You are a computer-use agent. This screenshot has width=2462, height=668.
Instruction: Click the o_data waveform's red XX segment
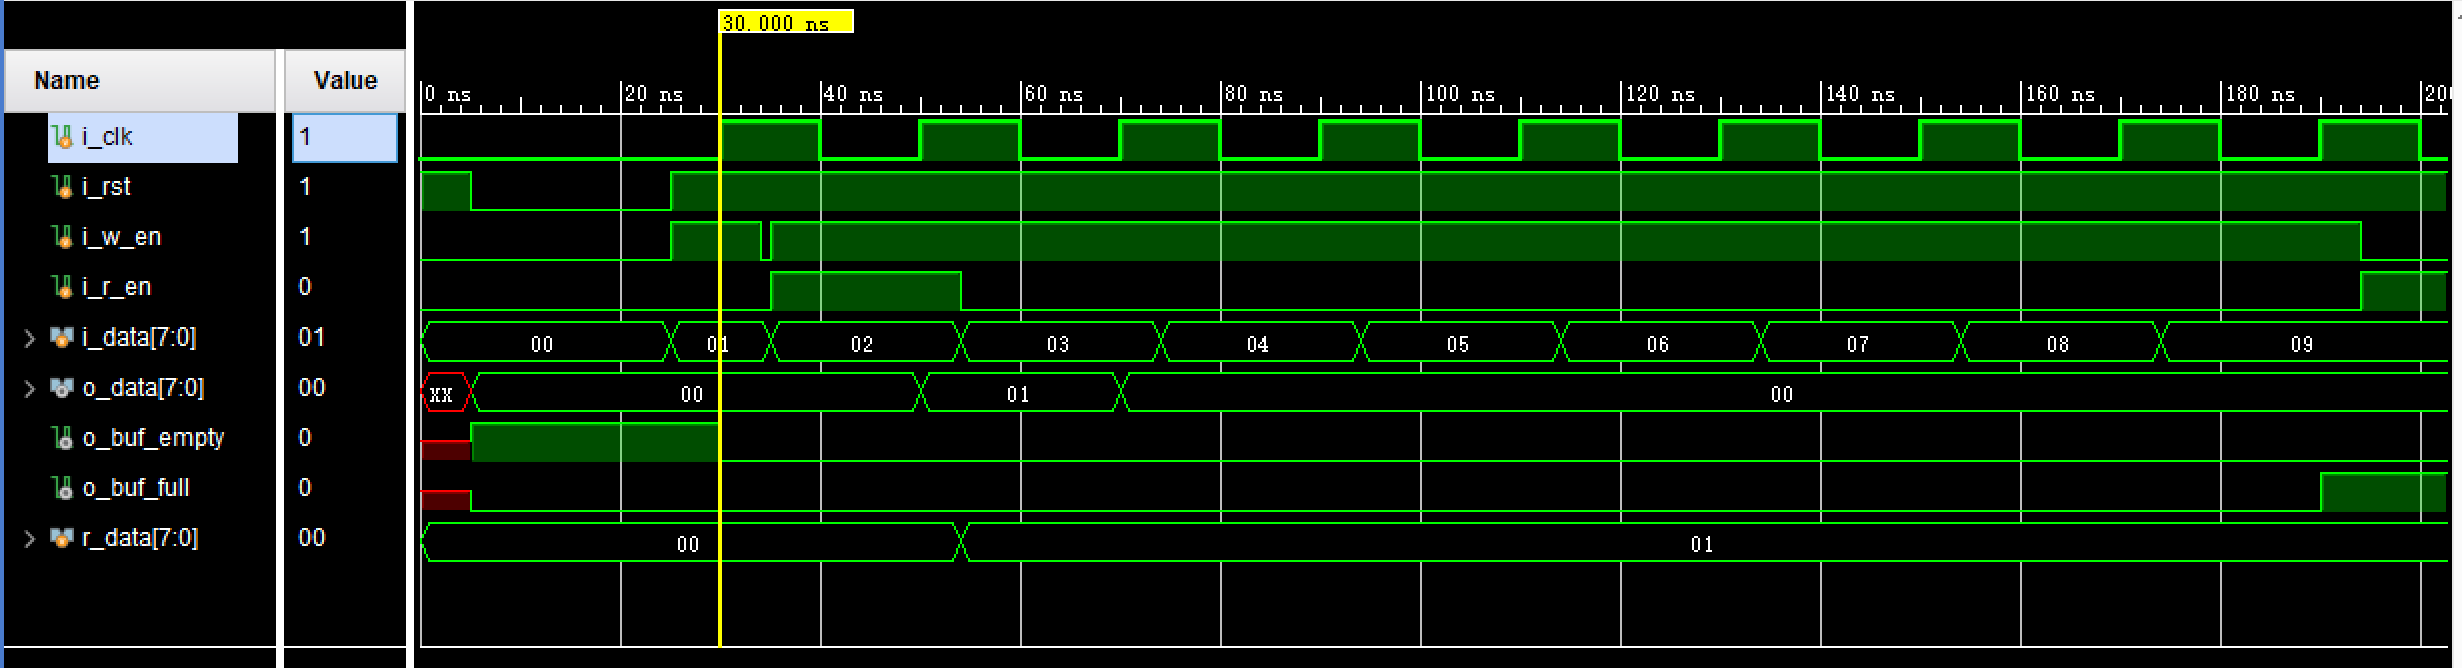445,393
